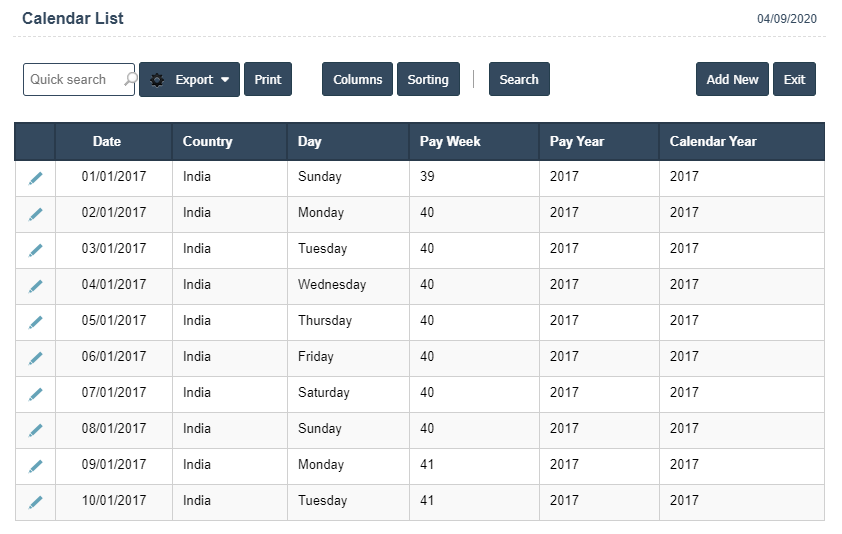Click the Print button

pyautogui.click(x=267, y=80)
